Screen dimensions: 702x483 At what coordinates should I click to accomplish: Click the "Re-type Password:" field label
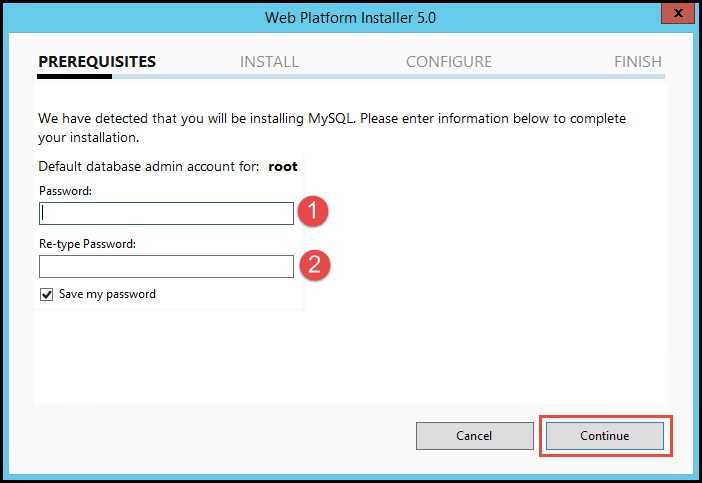click(x=87, y=244)
